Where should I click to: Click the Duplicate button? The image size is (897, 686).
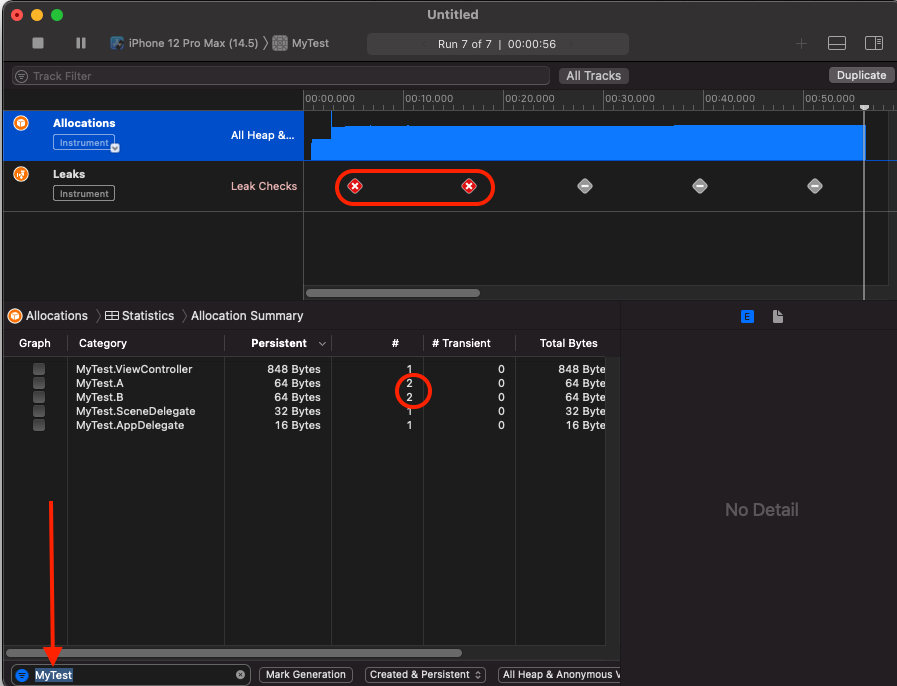click(x=861, y=75)
